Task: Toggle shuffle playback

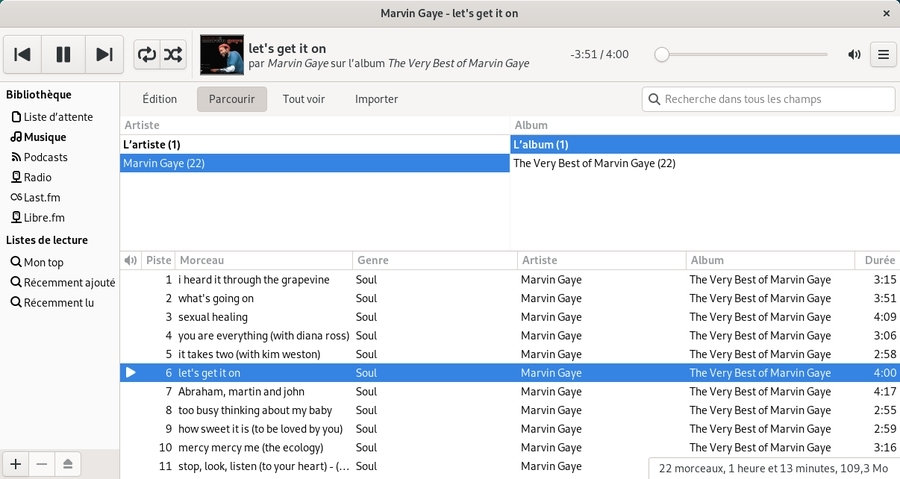Action: 173,54
